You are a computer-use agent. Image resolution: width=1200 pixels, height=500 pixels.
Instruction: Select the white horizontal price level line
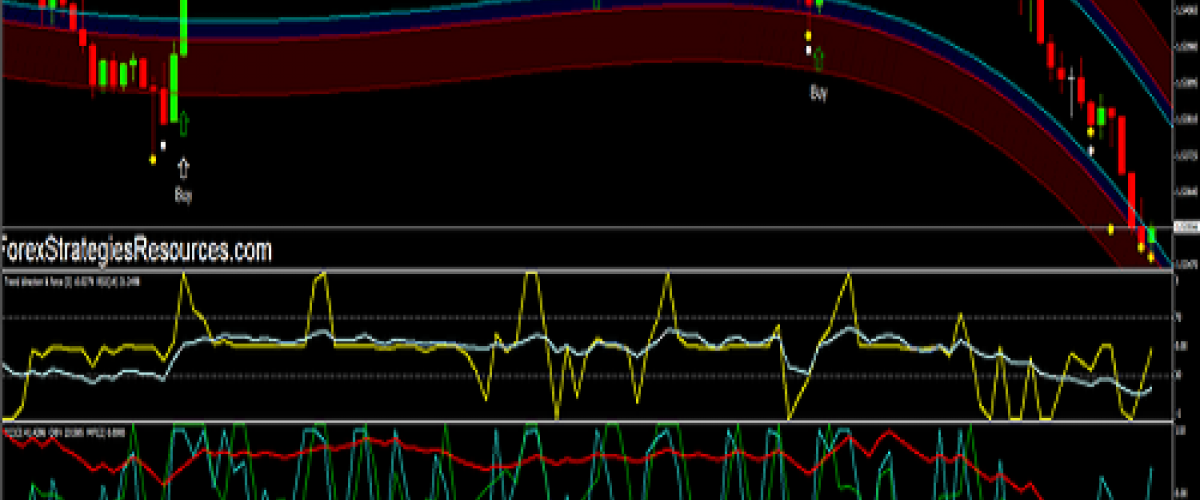(x=600, y=228)
